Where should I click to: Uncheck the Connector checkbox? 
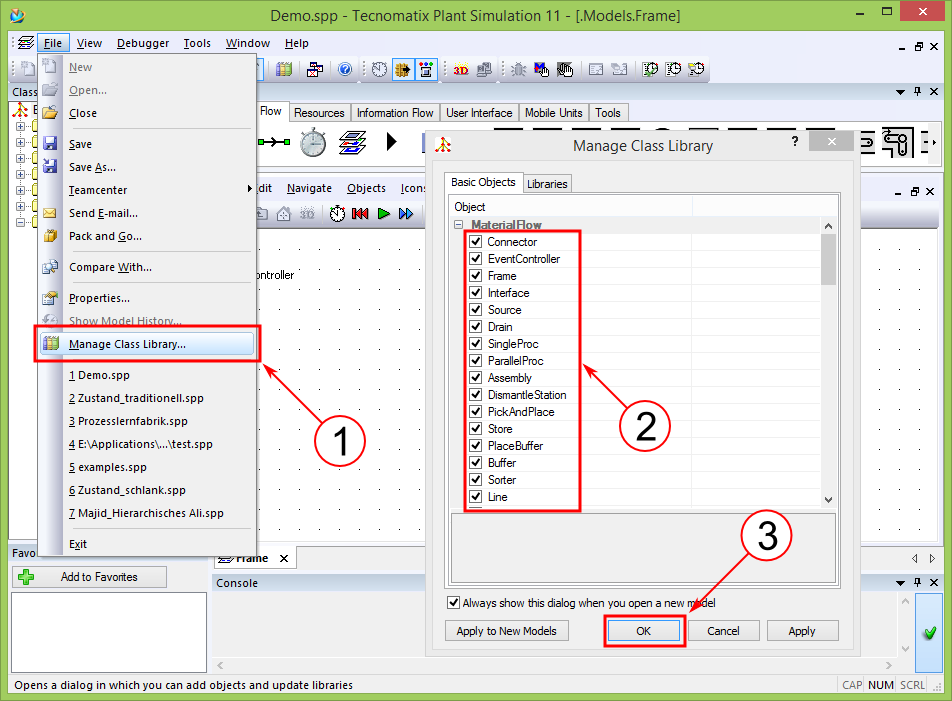[x=476, y=242]
